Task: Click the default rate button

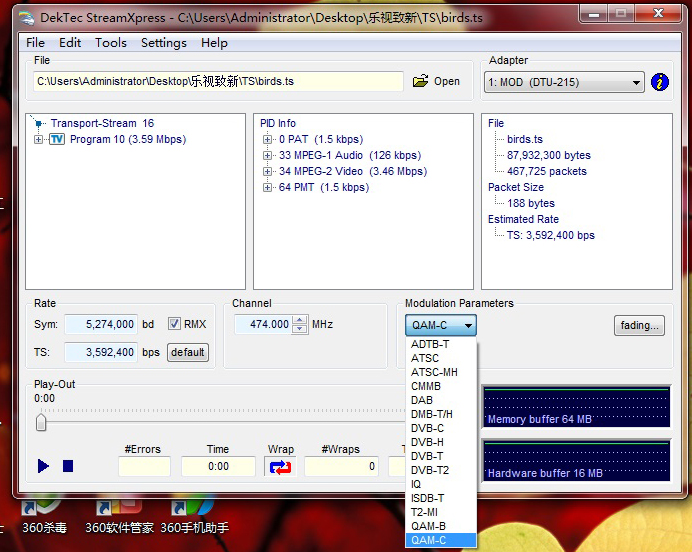Action: click(x=187, y=352)
